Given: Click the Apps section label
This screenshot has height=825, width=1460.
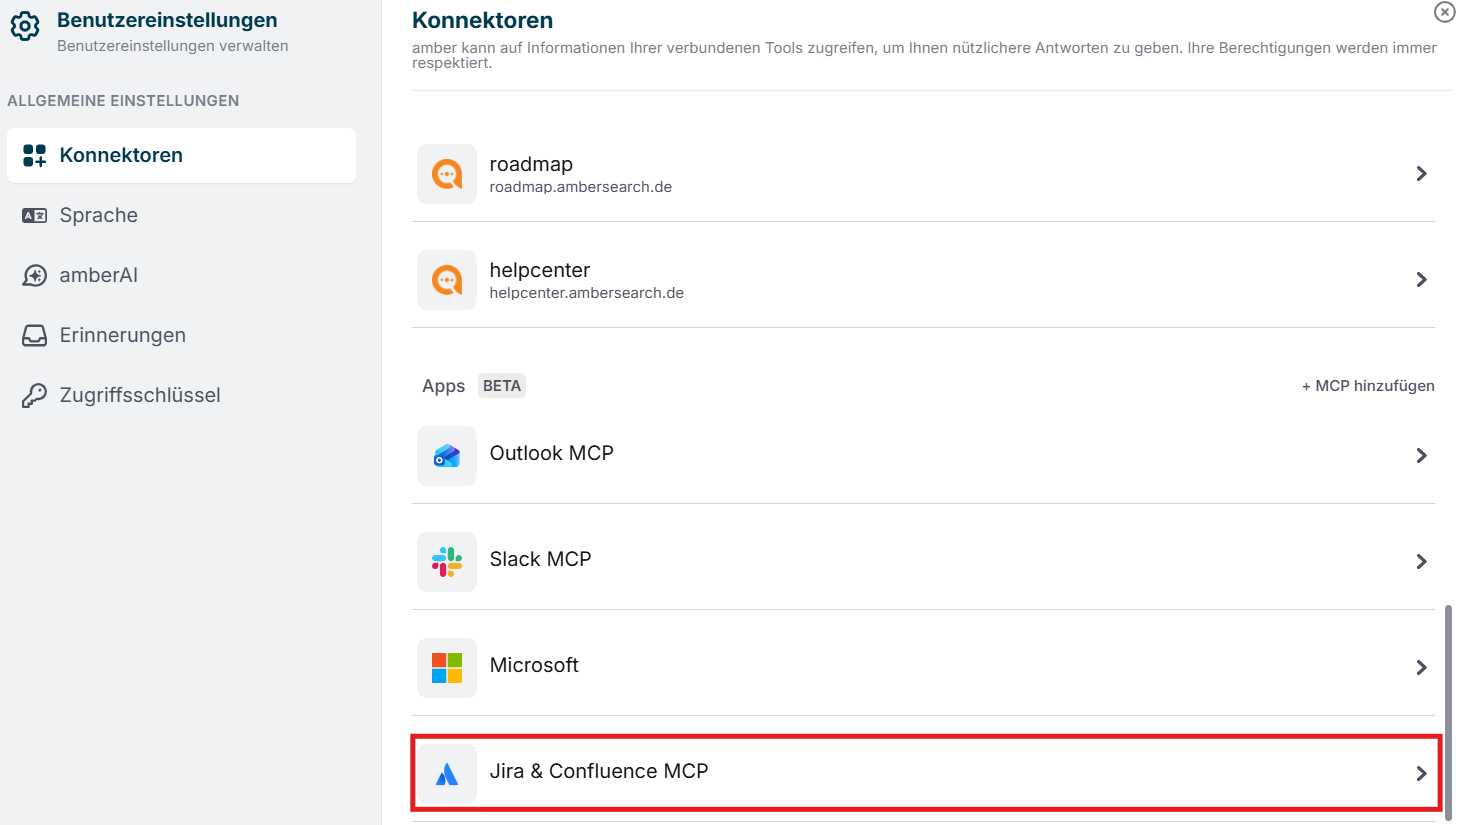Looking at the screenshot, I should (443, 386).
